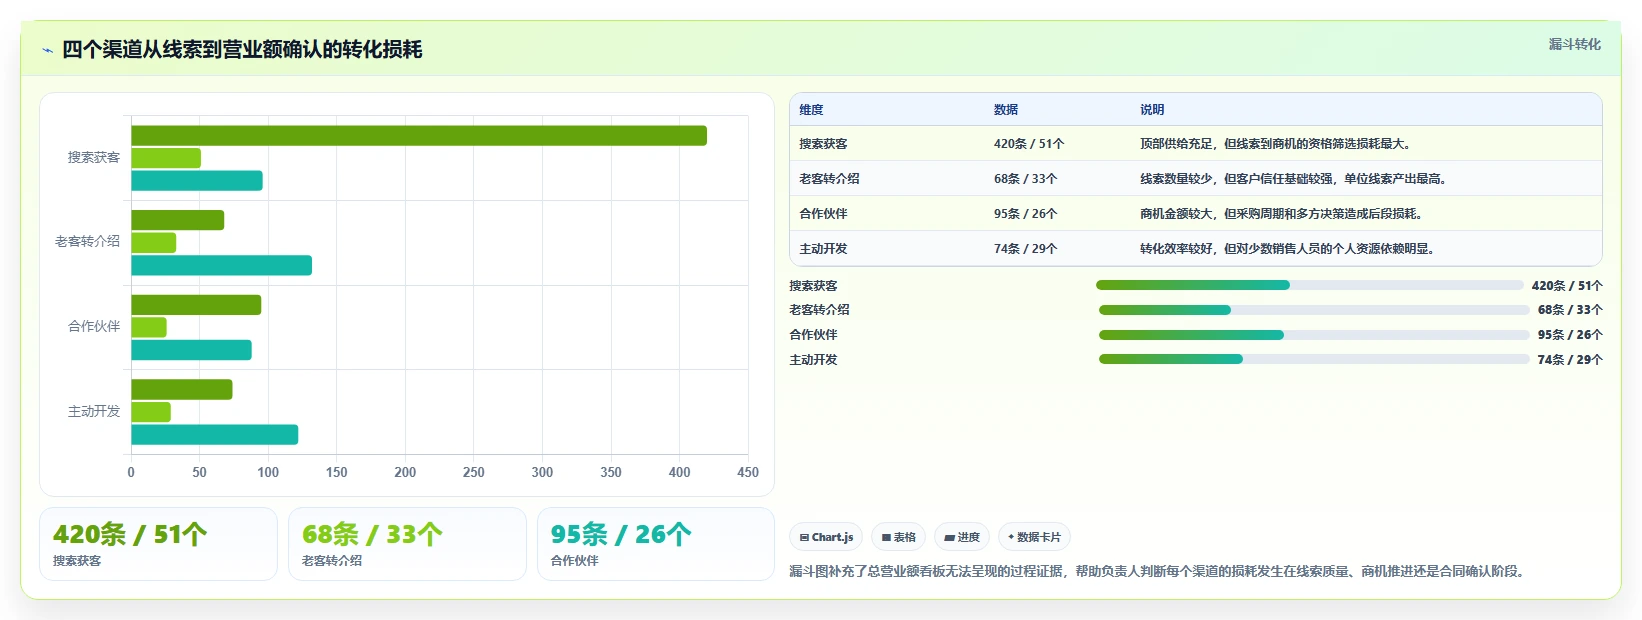
Task: Click the 主动开发 y-axis label in chart
Action: [x=94, y=412]
